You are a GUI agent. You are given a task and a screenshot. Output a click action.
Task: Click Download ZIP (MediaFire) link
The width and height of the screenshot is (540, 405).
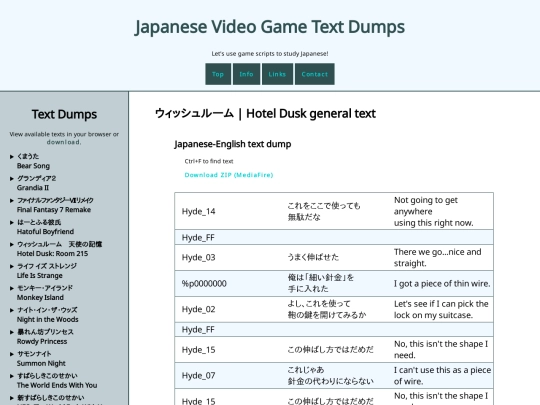pos(229,175)
